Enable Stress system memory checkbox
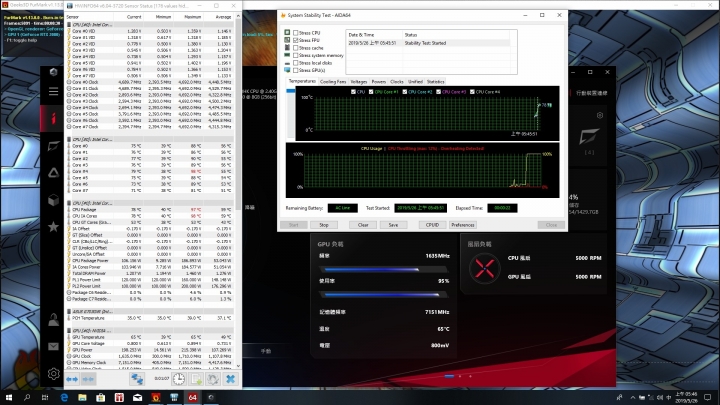The width and height of the screenshot is (720, 405). click(x=296, y=56)
